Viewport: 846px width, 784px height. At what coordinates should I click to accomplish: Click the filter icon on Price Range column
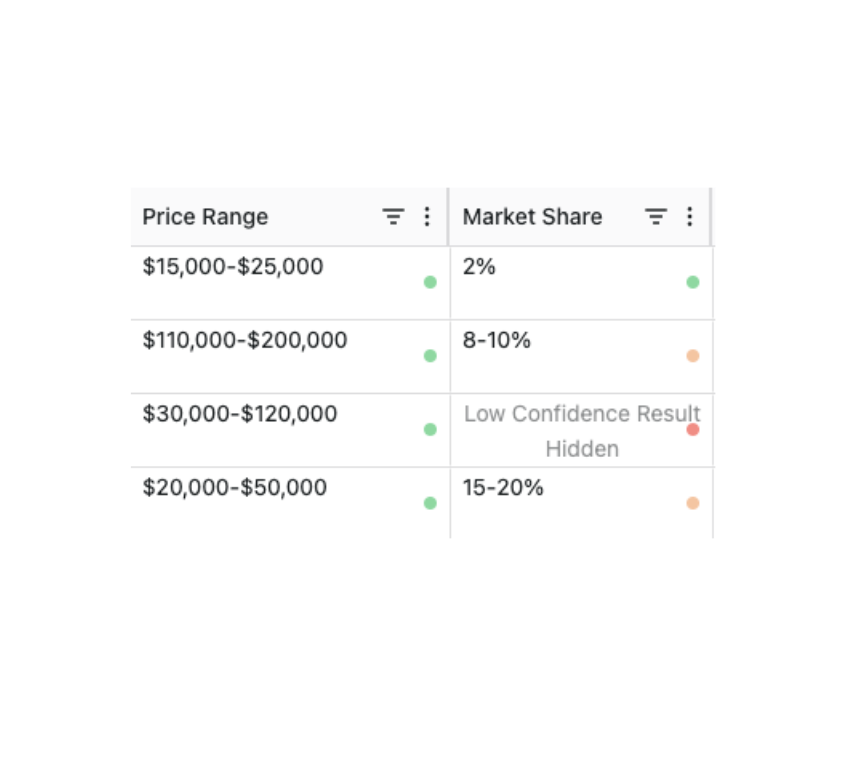pos(393,216)
